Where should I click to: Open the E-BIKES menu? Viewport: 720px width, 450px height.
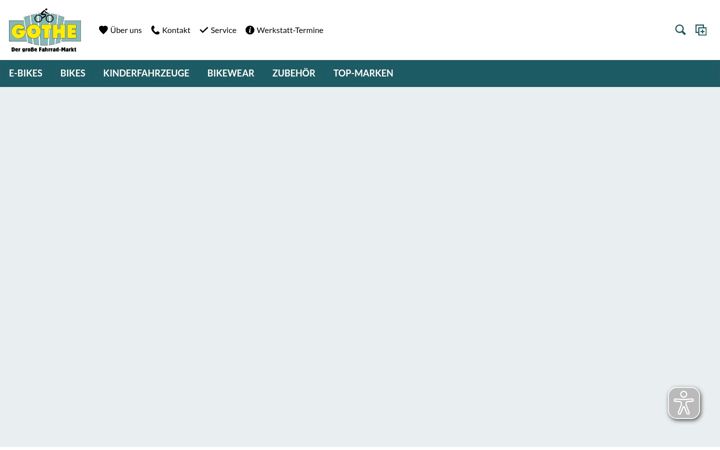point(26,73)
